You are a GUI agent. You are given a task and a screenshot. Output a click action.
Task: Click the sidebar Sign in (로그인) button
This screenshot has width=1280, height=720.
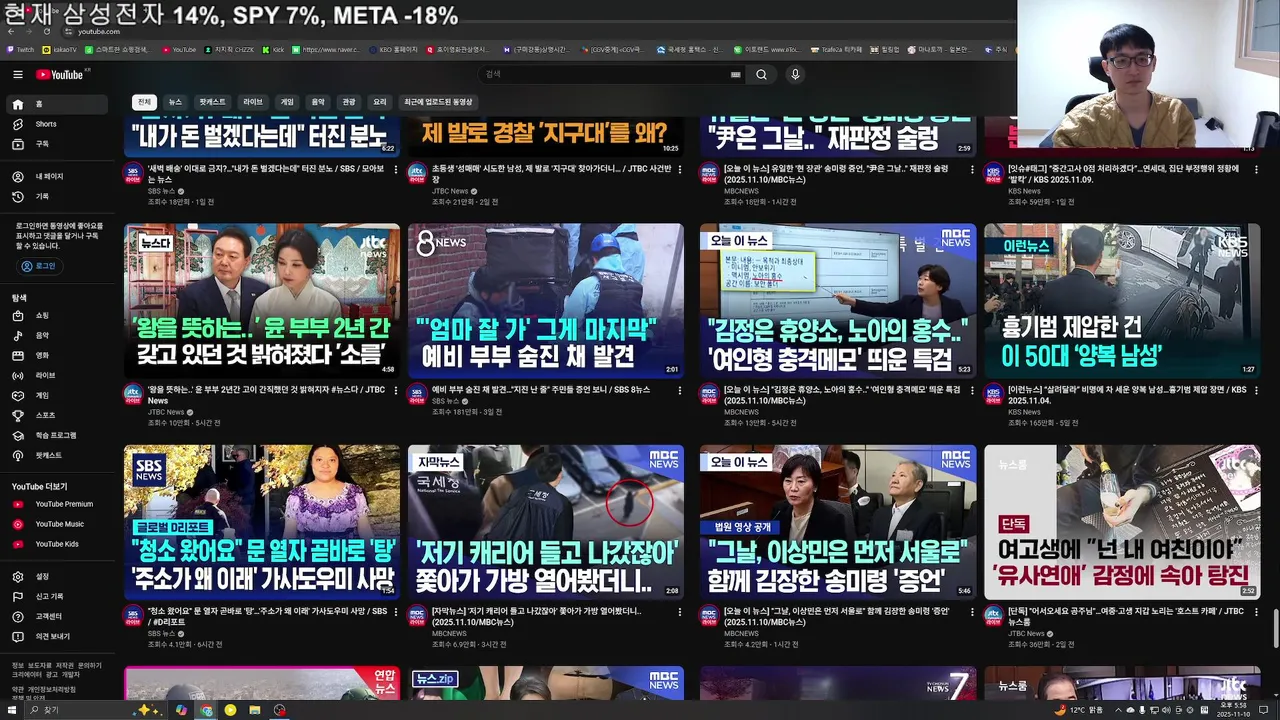coord(39,266)
